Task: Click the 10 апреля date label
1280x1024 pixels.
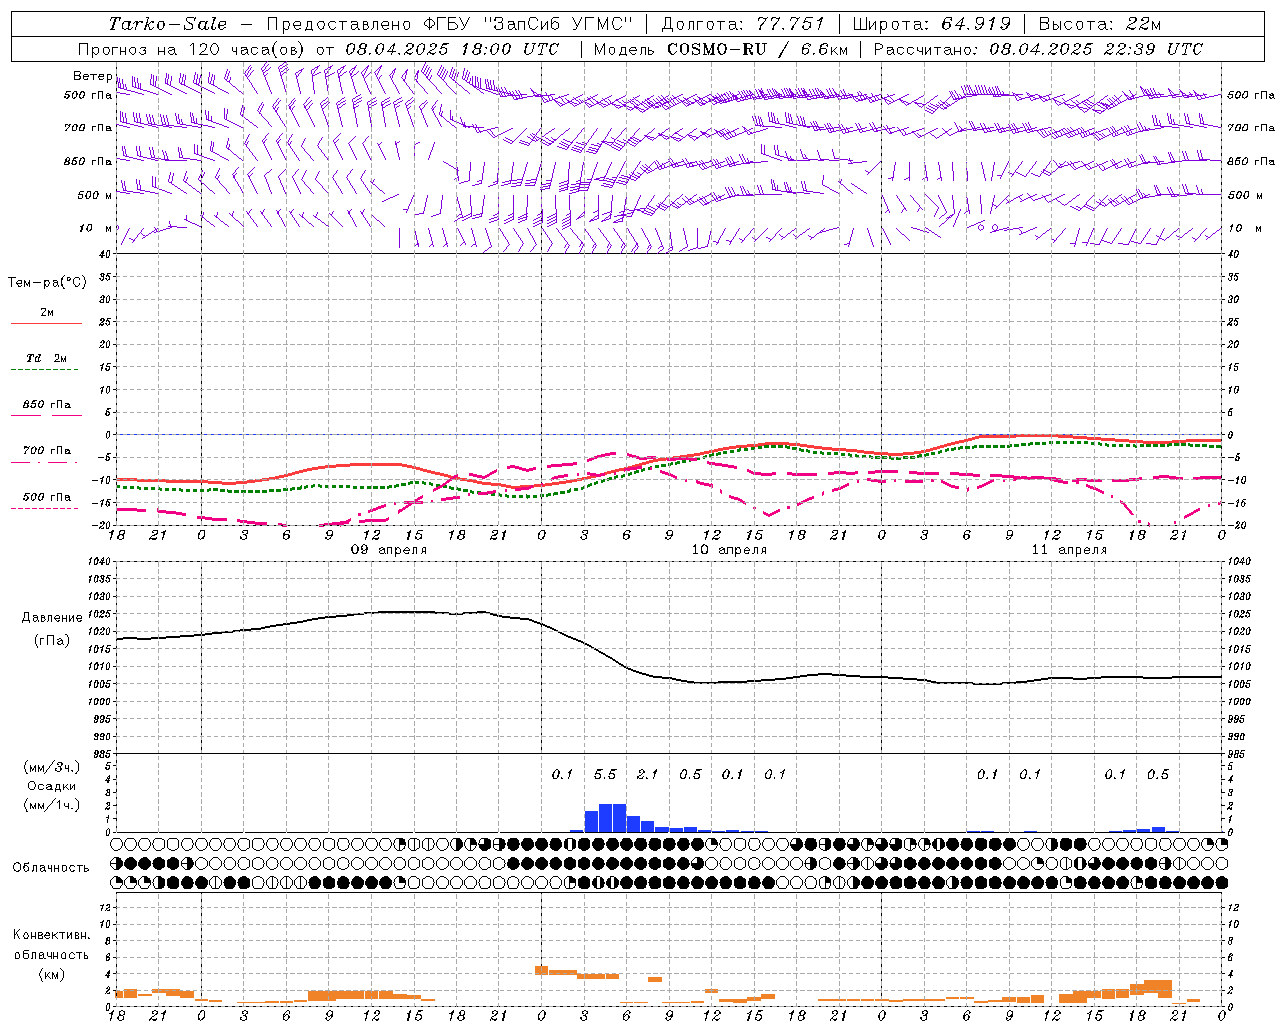Action: (729, 550)
